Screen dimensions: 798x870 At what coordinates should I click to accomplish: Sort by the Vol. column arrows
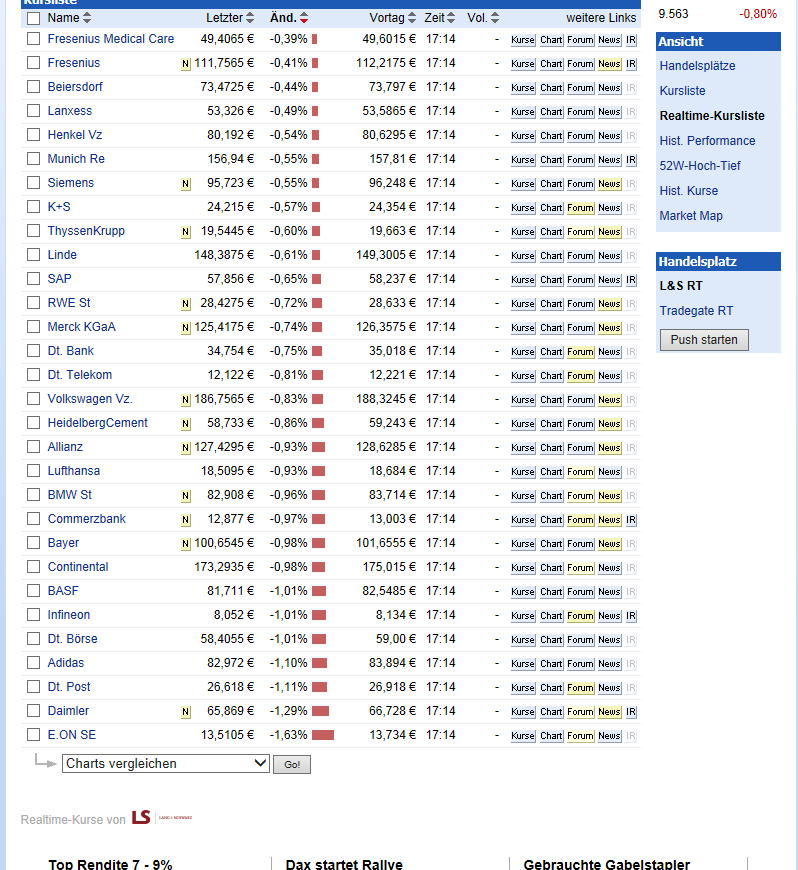click(x=495, y=18)
